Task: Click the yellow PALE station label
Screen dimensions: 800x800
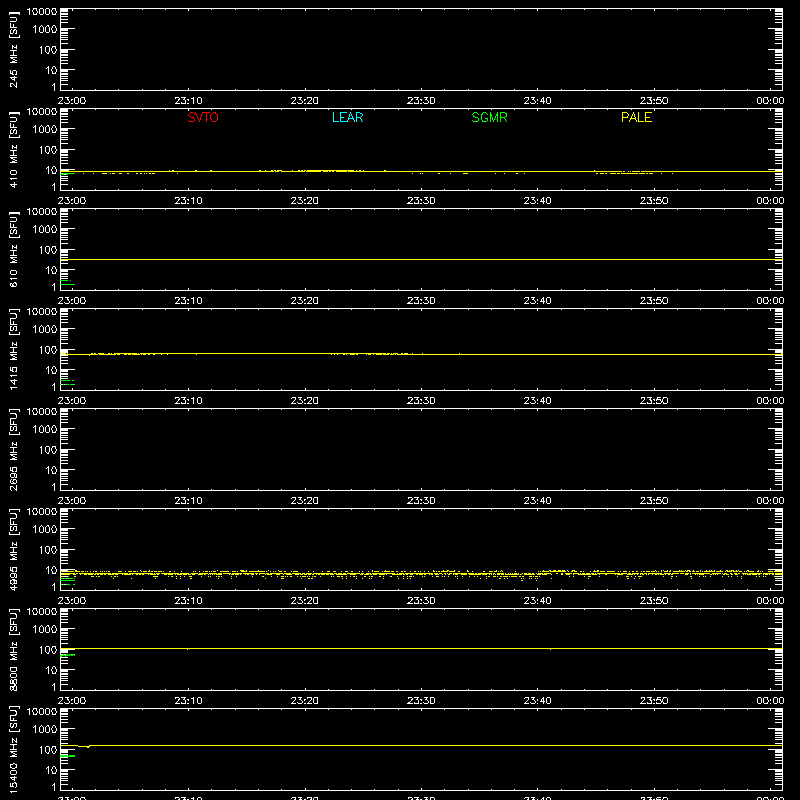Action: tap(636, 117)
